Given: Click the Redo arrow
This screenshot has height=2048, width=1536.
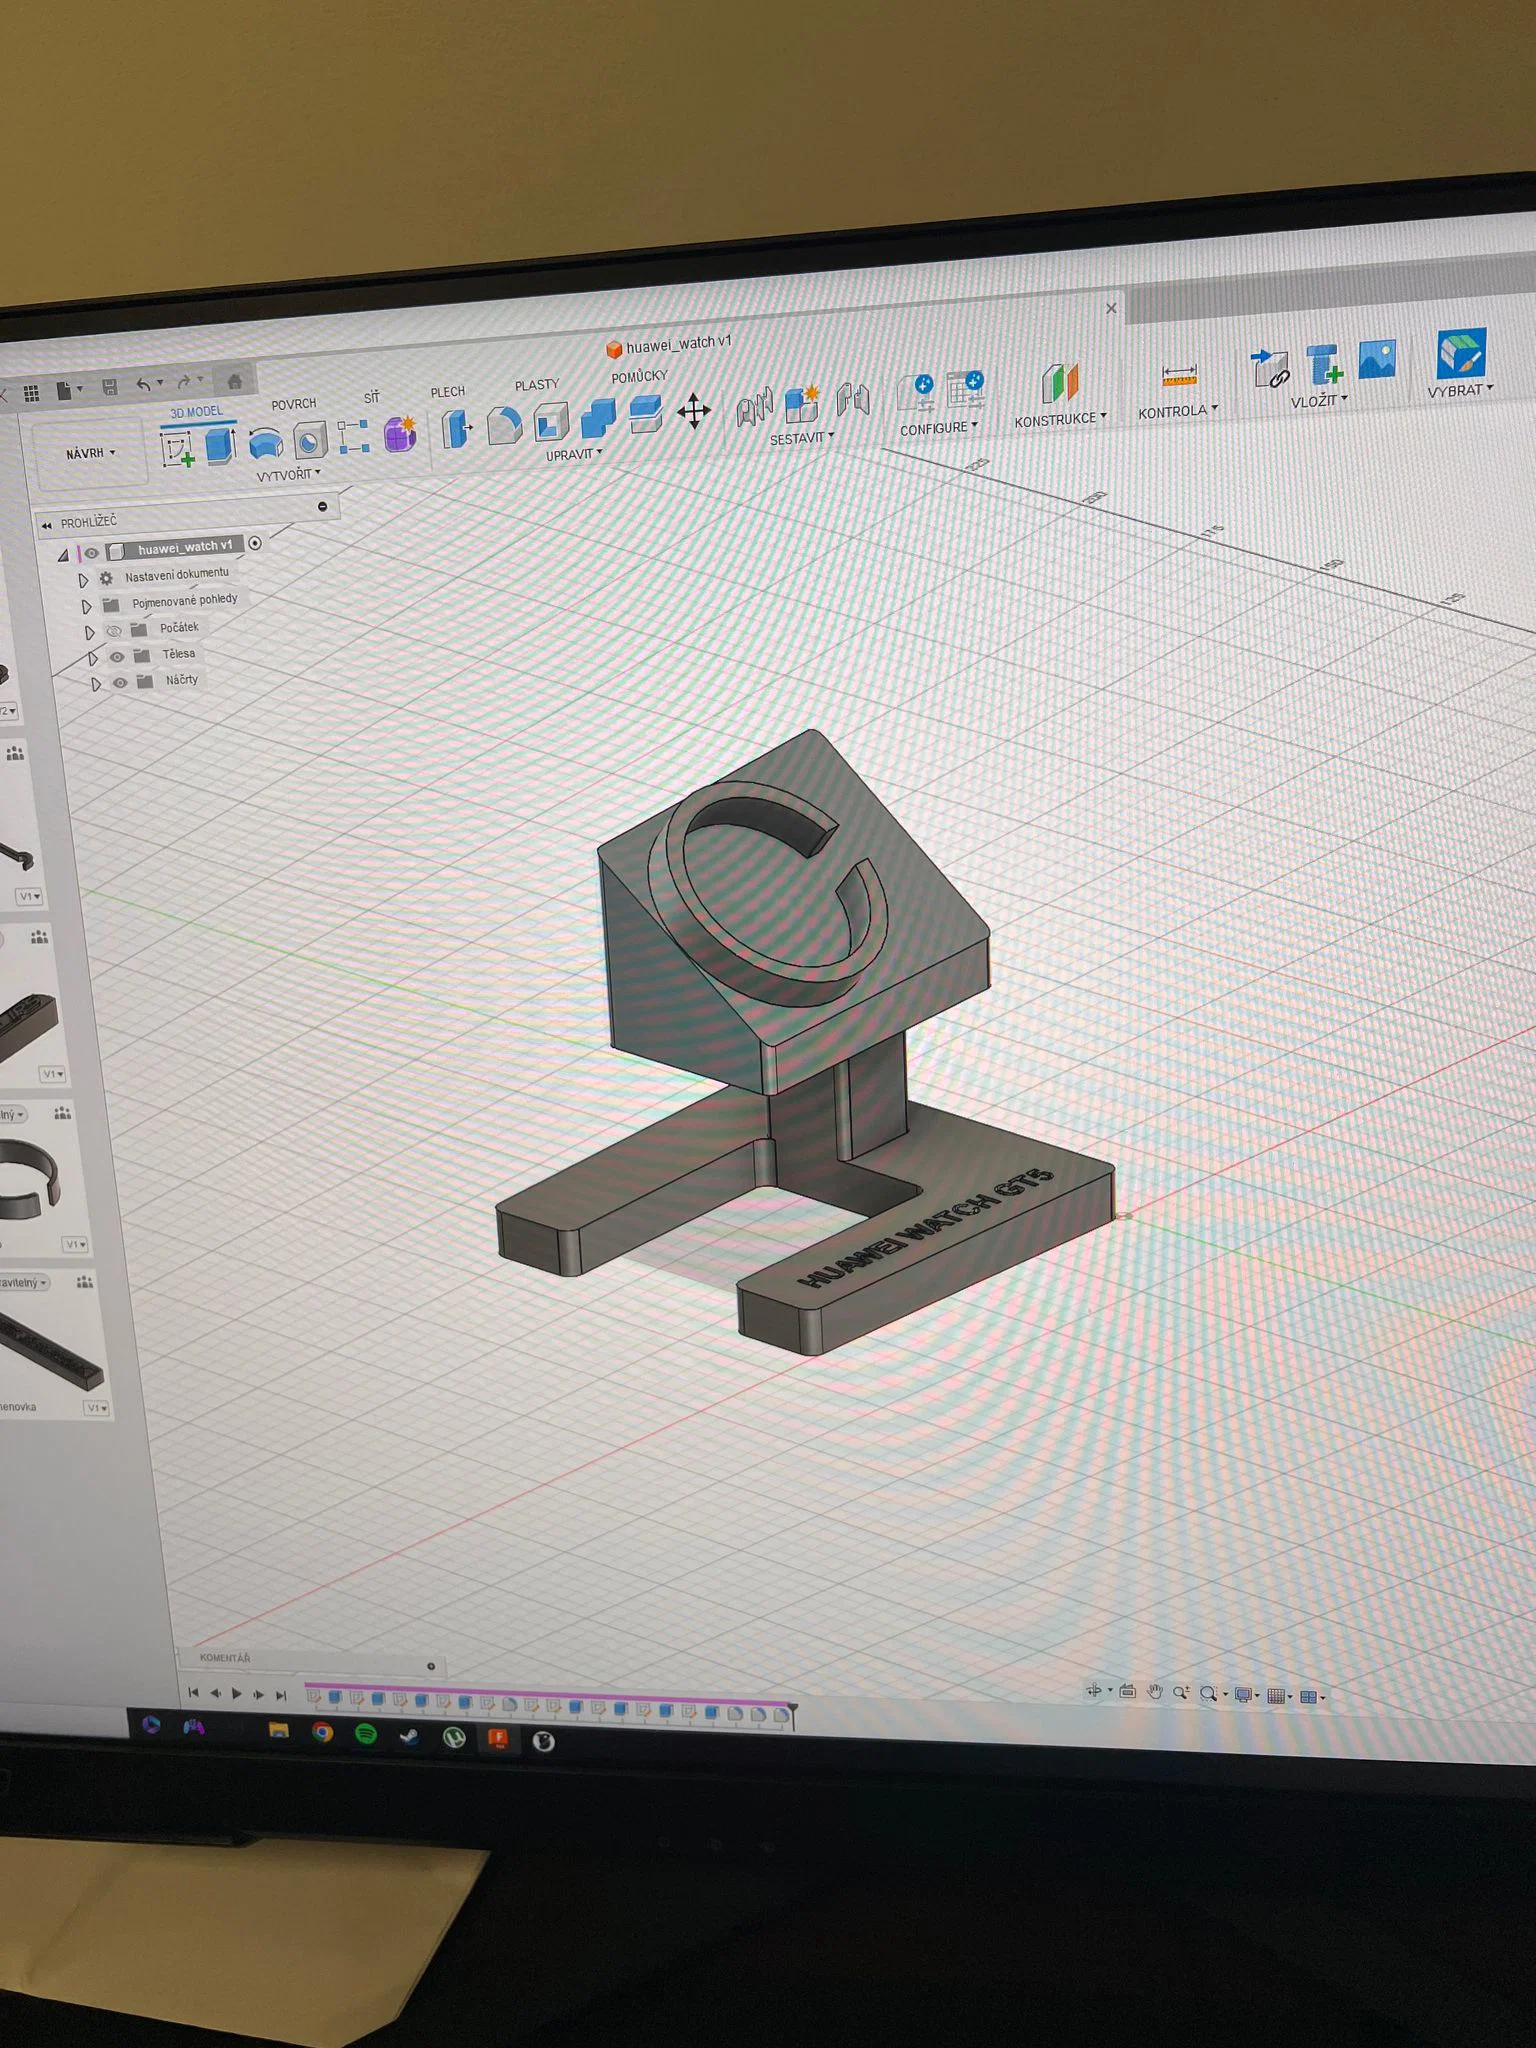Looking at the screenshot, I should pos(184,381).
